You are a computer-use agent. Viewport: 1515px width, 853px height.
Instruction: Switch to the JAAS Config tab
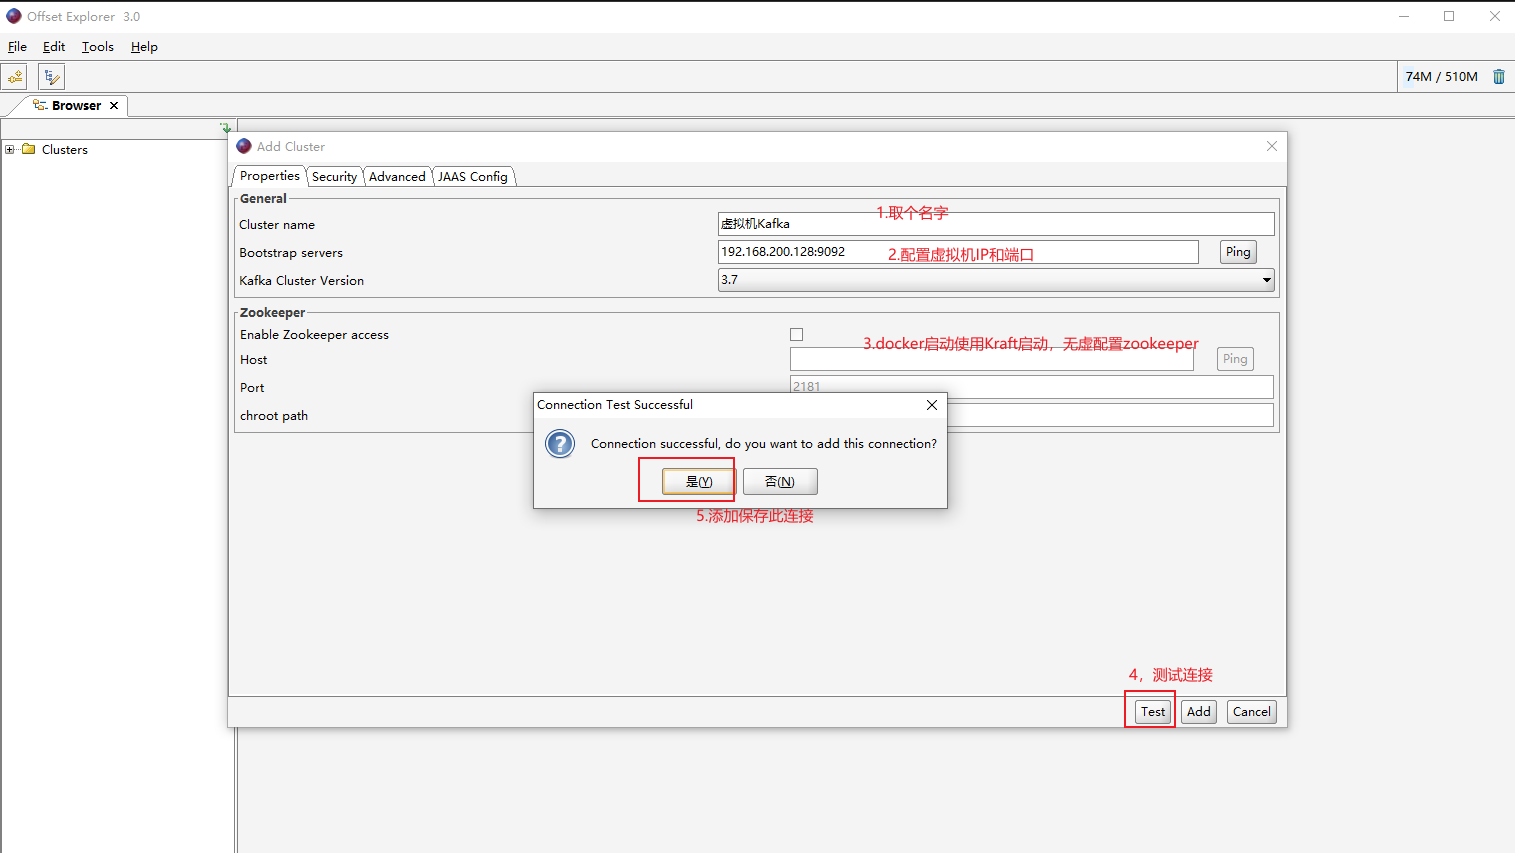click(473, 177)
